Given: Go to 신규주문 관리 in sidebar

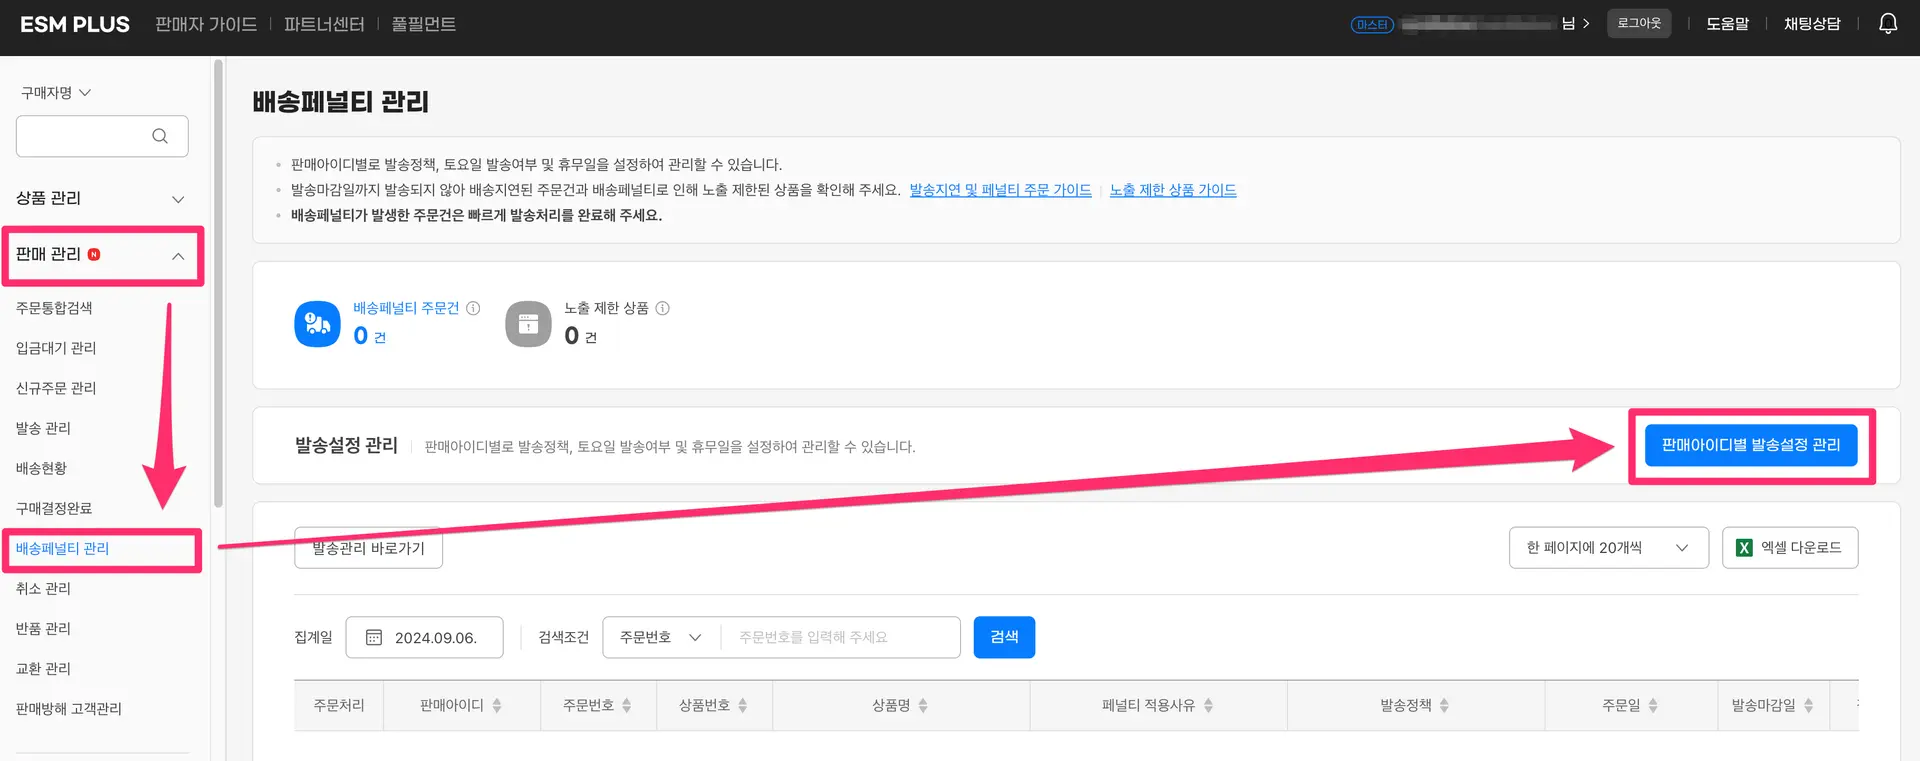Looking at the screenshot, I should [56, 388].
